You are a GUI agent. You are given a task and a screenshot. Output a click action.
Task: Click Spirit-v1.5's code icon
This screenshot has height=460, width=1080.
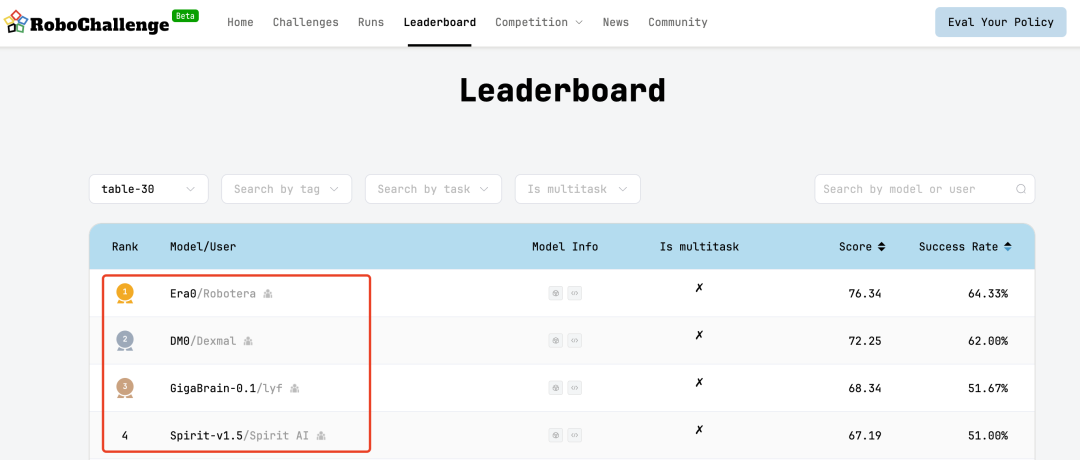pos(574,435)
